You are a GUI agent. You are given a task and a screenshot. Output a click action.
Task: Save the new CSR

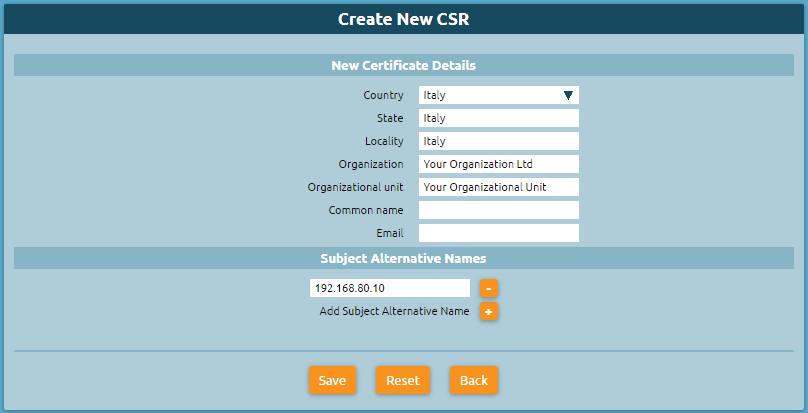[332, 381]
